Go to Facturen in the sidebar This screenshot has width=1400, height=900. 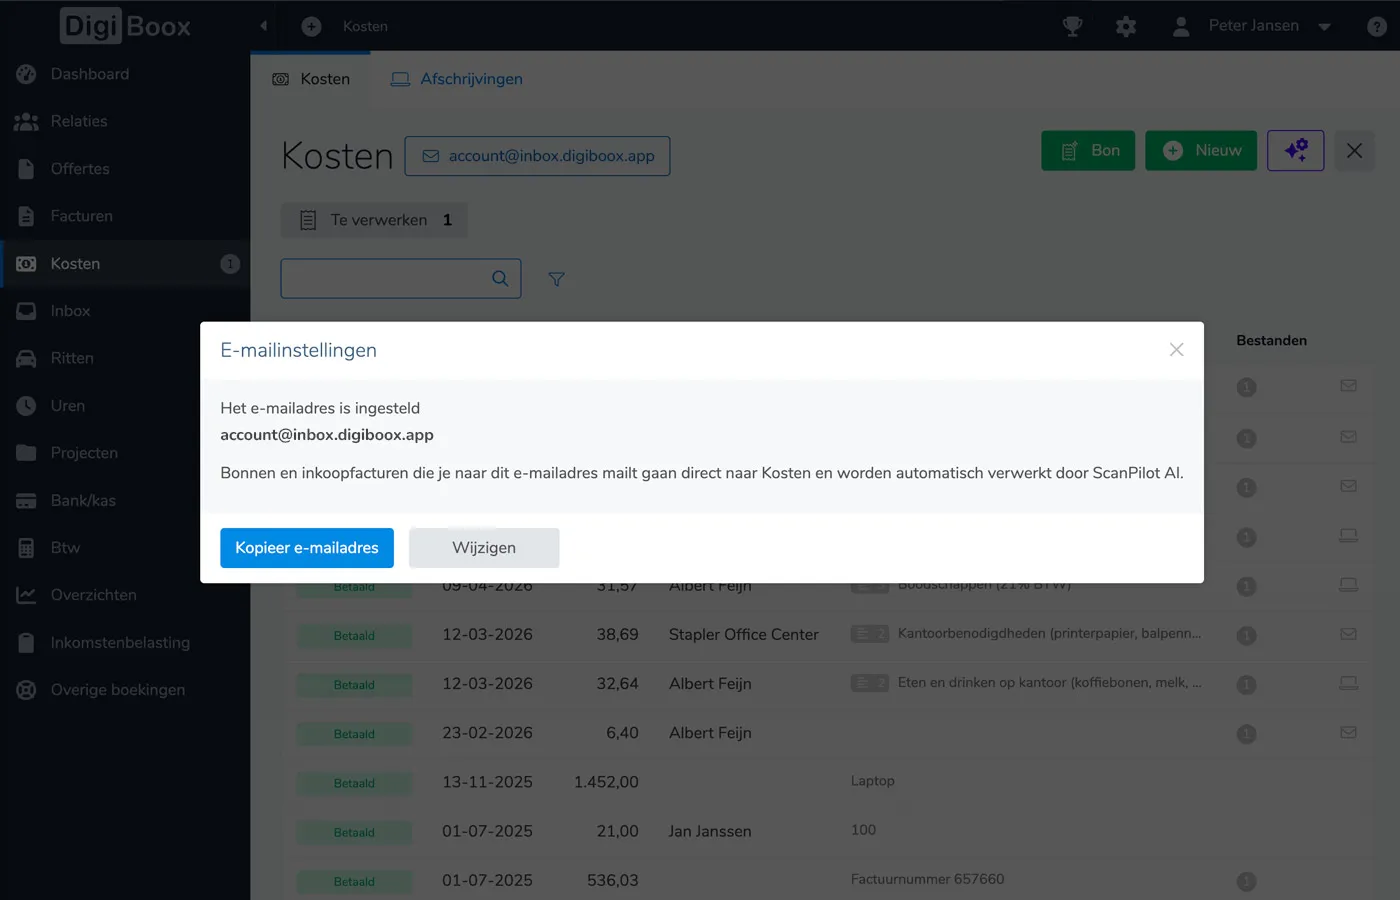point(81,216)
